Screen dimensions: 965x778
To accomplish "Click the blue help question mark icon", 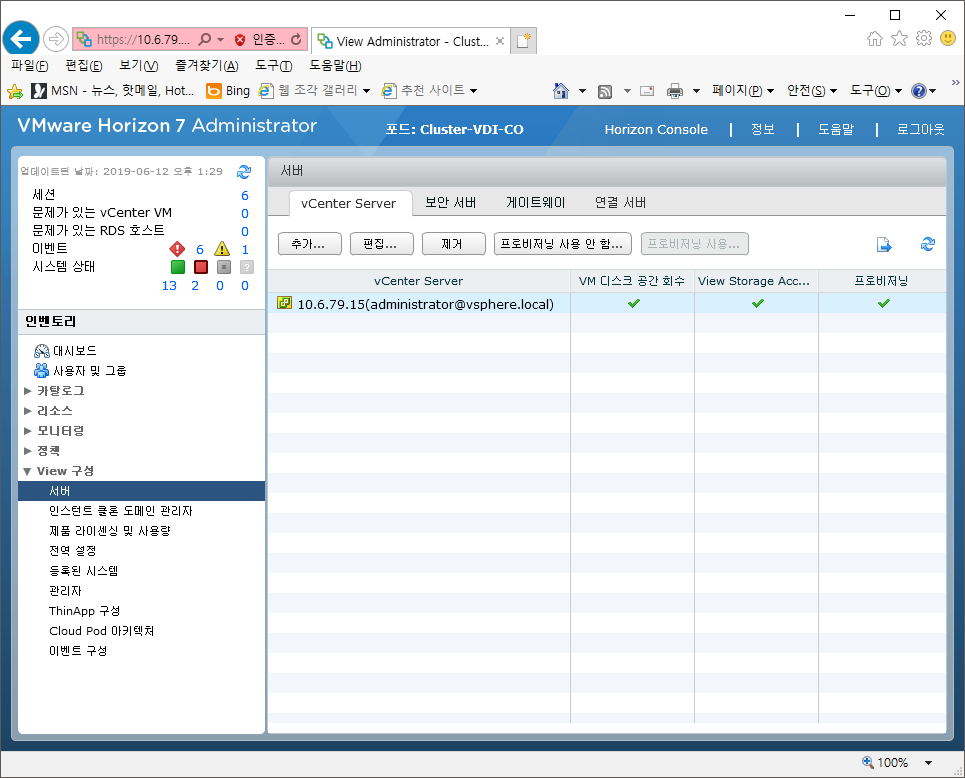I will pyautogui.click(x=919, y=91).
